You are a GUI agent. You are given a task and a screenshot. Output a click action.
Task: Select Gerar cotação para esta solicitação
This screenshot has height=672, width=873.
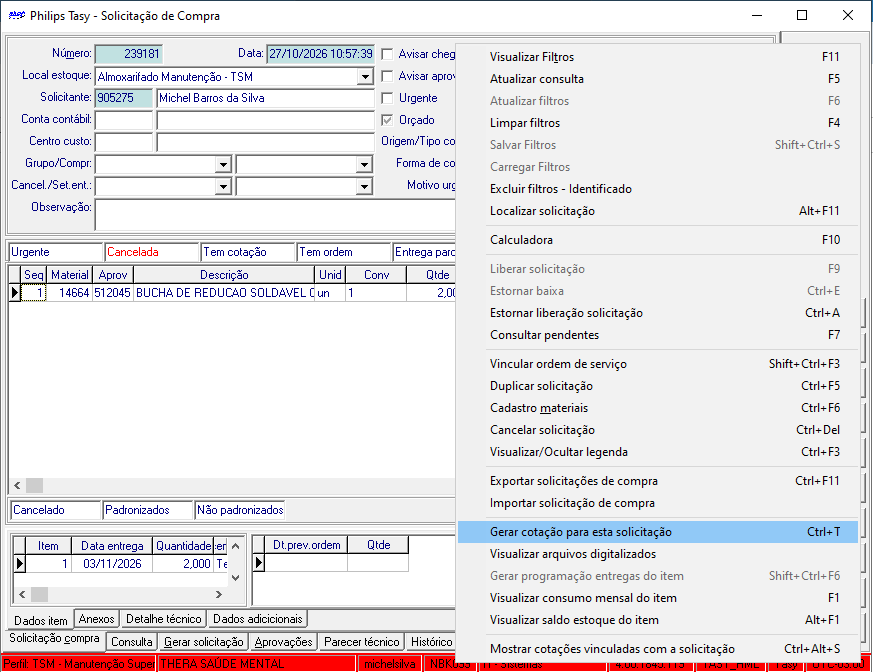[658, 532]
